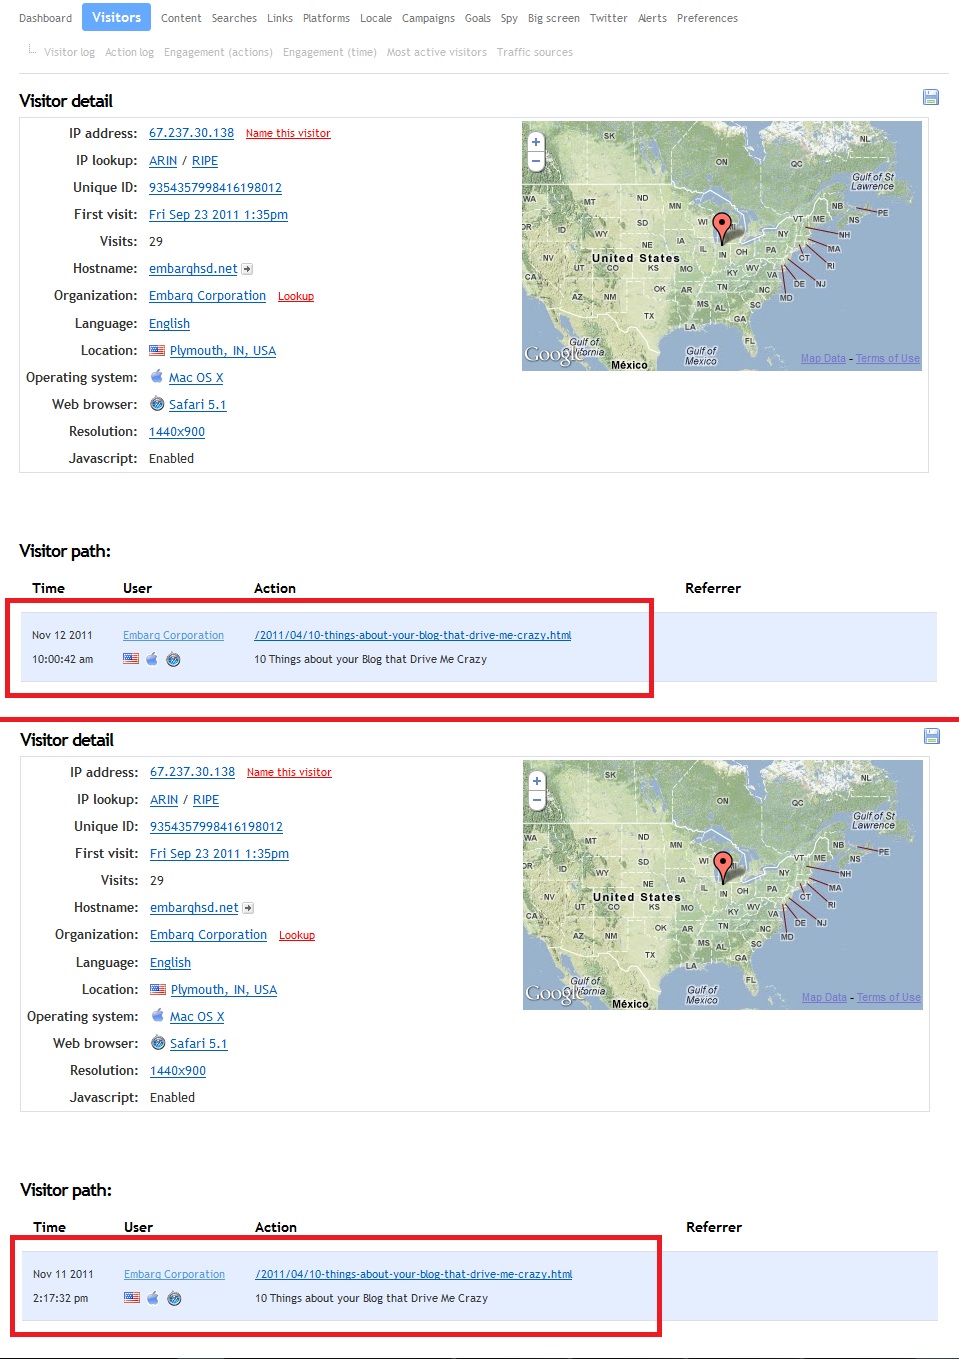Click IP address 67.237.30.138 in upper panel
The width and height of the screenshot is (959, 1359).
[191, 133]
